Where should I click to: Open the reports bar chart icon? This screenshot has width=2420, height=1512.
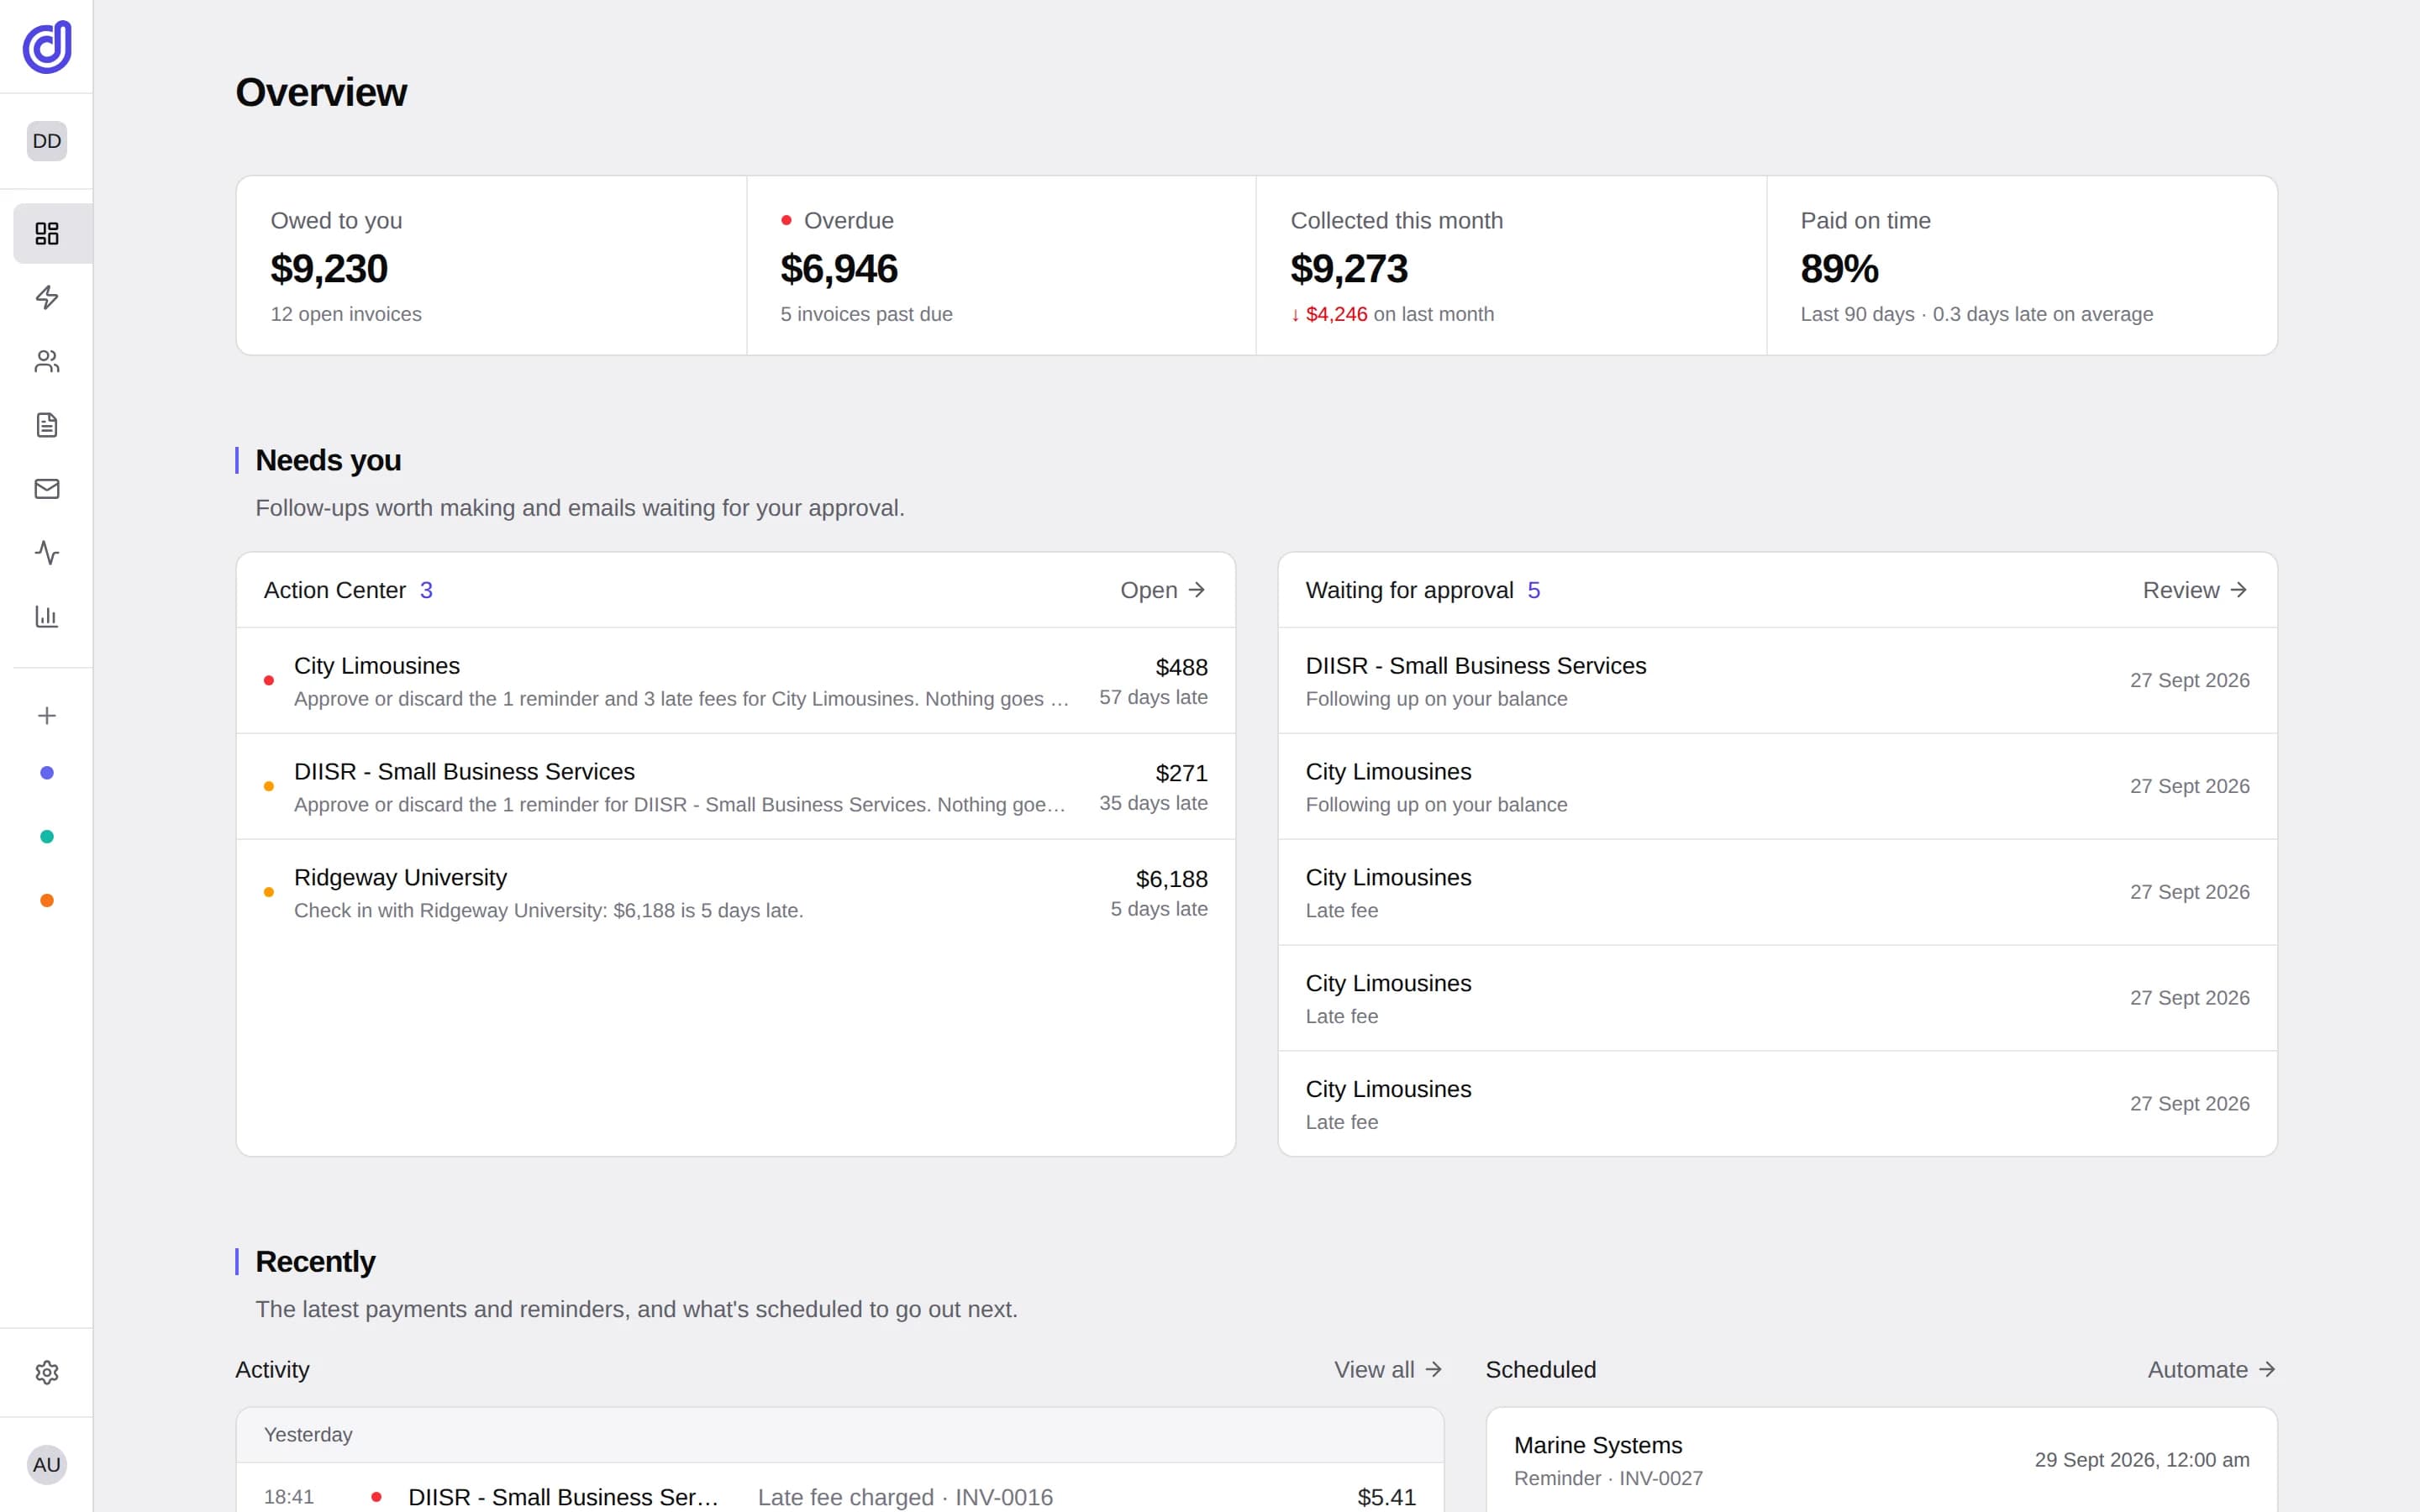point(47,616)
